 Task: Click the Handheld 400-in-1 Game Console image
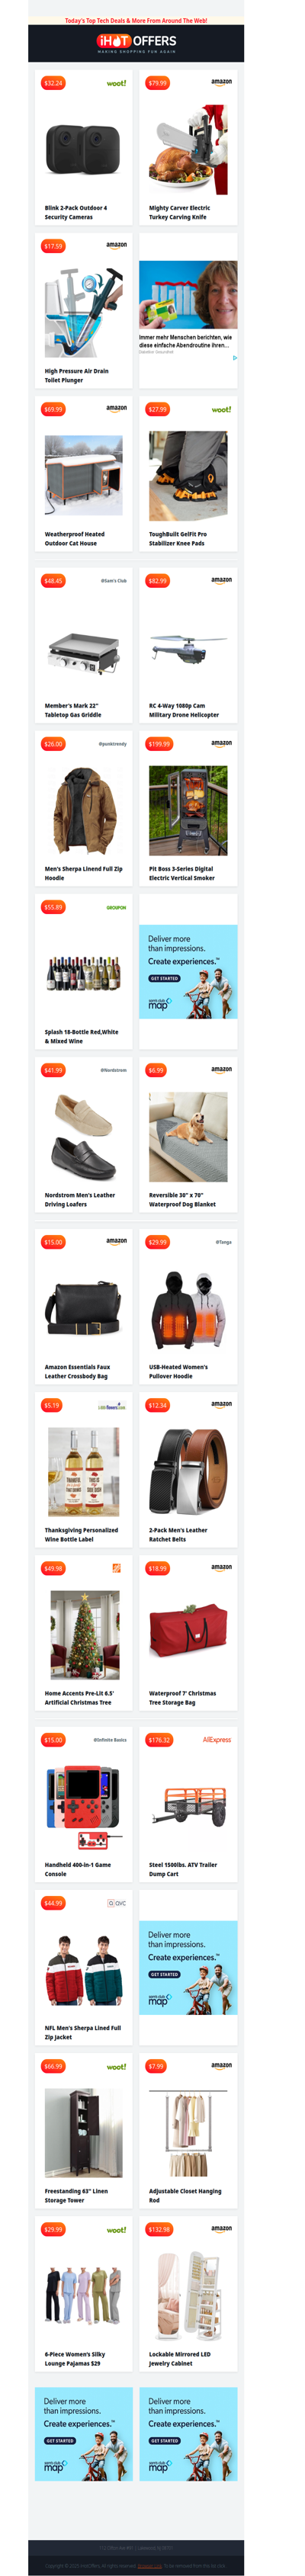(x=84, y=1807)
